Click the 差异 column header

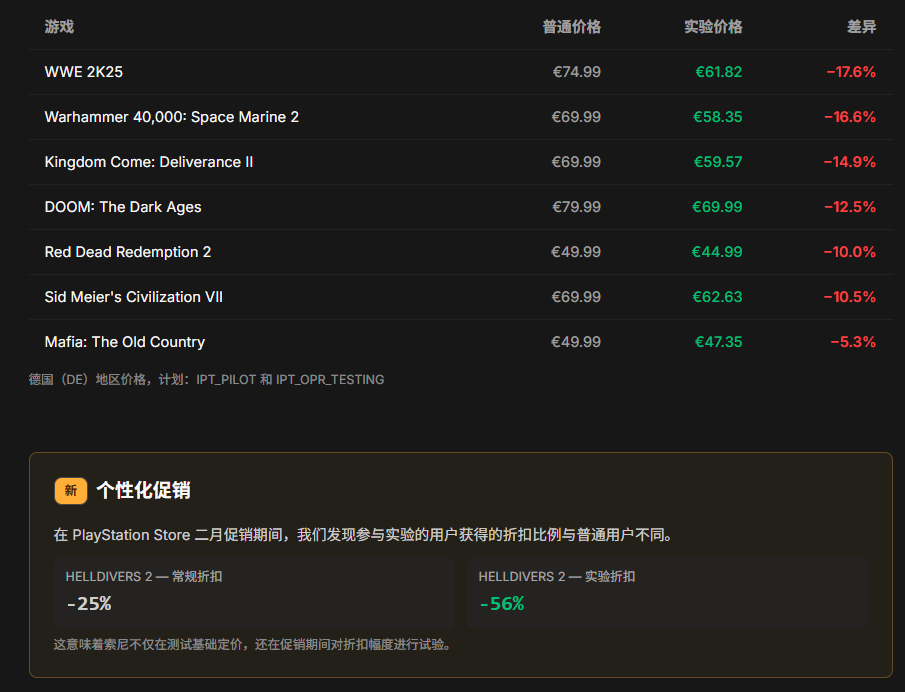(861, 27)
